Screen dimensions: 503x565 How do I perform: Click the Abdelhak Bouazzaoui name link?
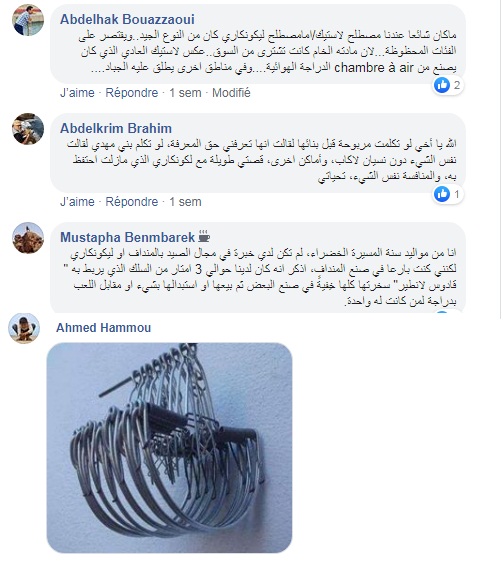pyautogui.click(x=127, y=19)
